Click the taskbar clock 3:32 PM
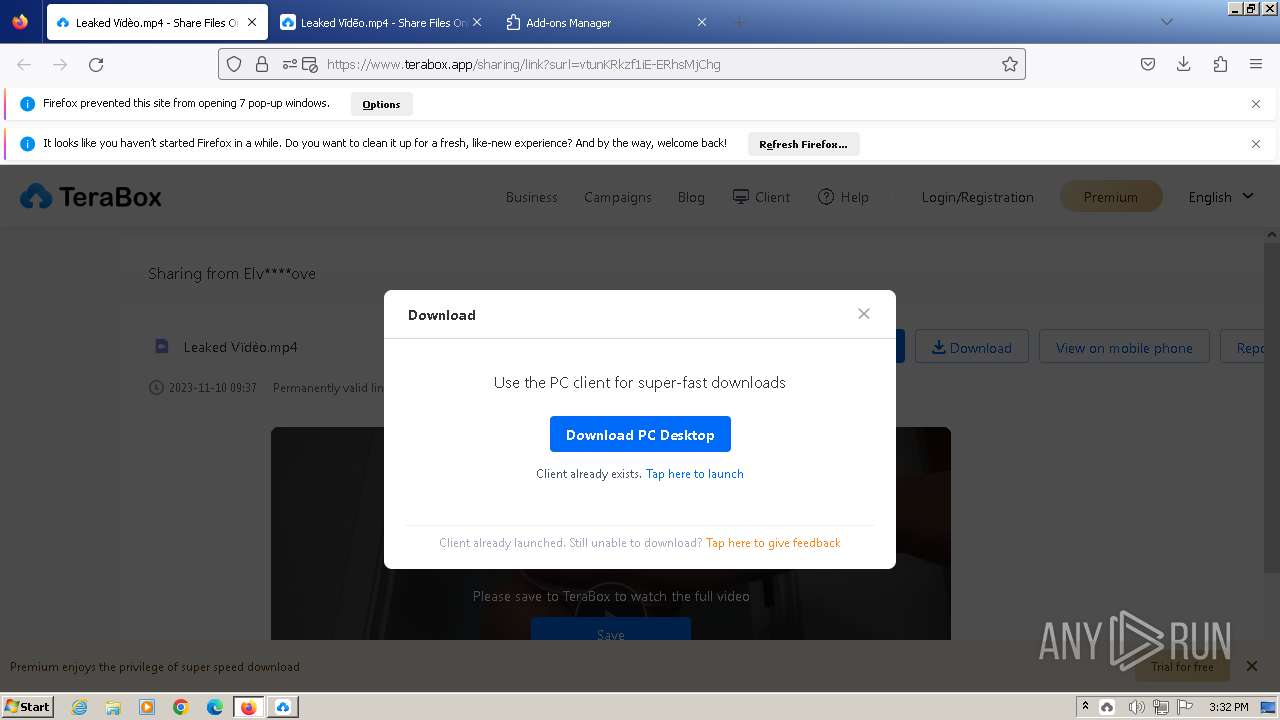 1228,707
